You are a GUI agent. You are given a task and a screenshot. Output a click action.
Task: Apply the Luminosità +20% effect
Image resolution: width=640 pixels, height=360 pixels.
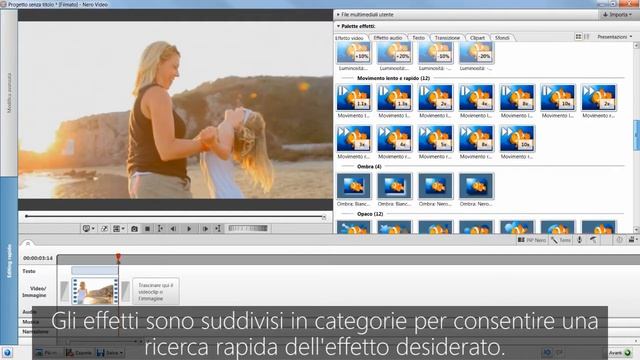(x=394, y=53)
